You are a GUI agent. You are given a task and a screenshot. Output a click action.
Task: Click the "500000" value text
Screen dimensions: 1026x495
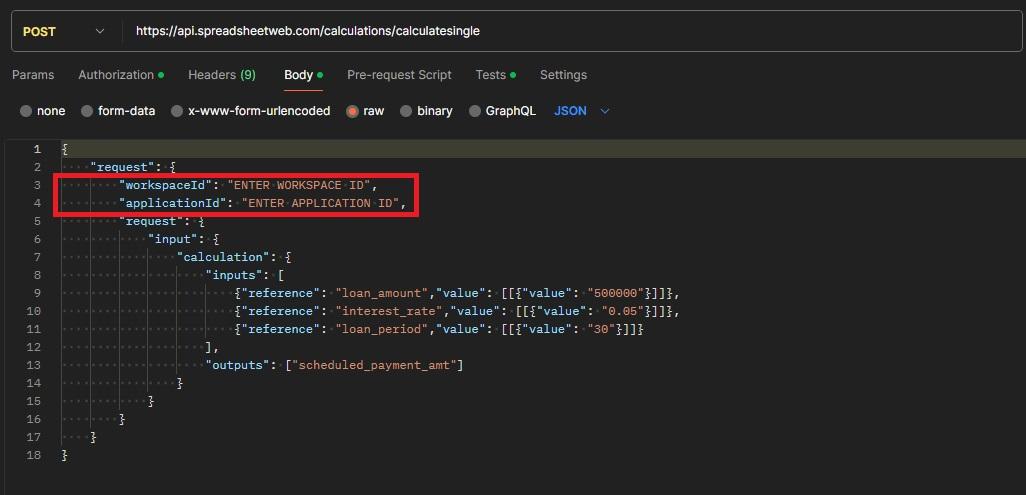click(616, 293)
